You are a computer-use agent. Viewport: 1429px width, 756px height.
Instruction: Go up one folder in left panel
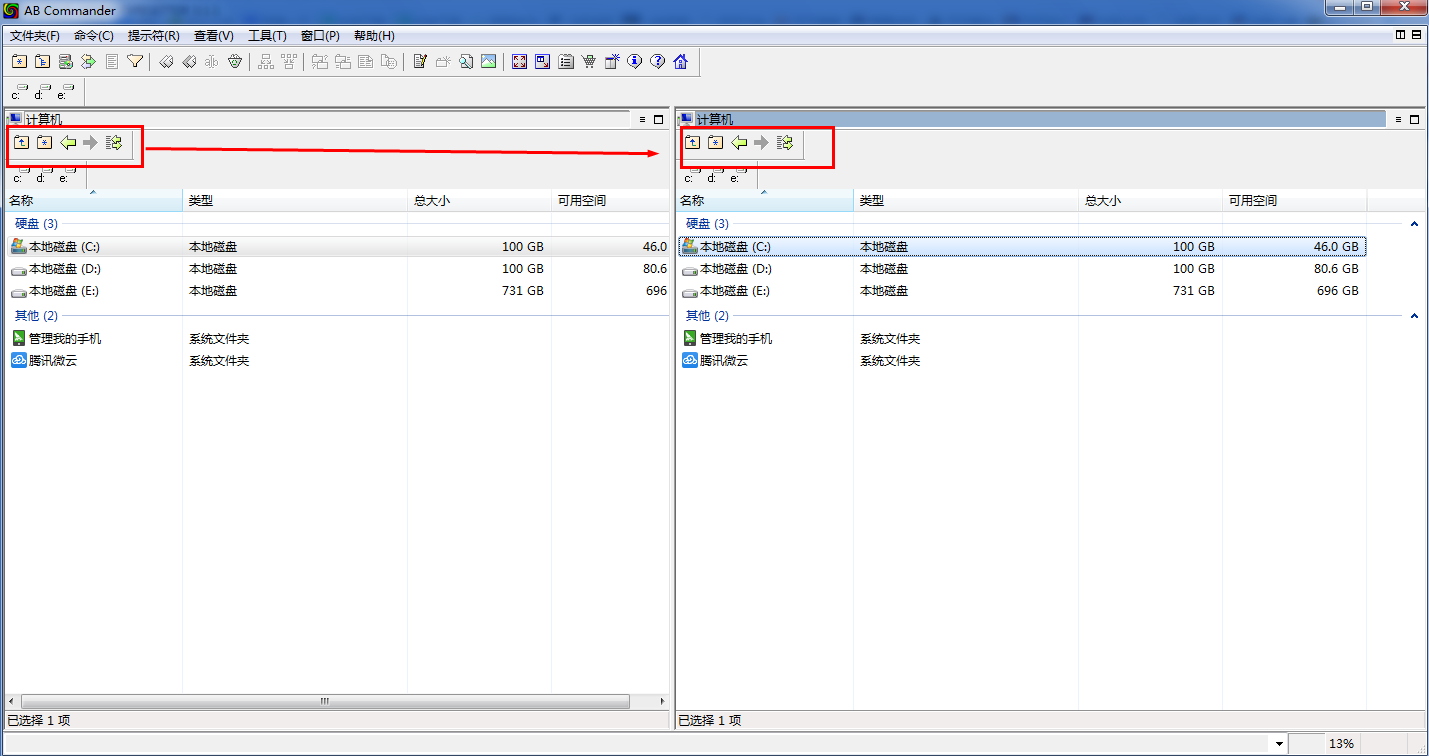[21, 143]
